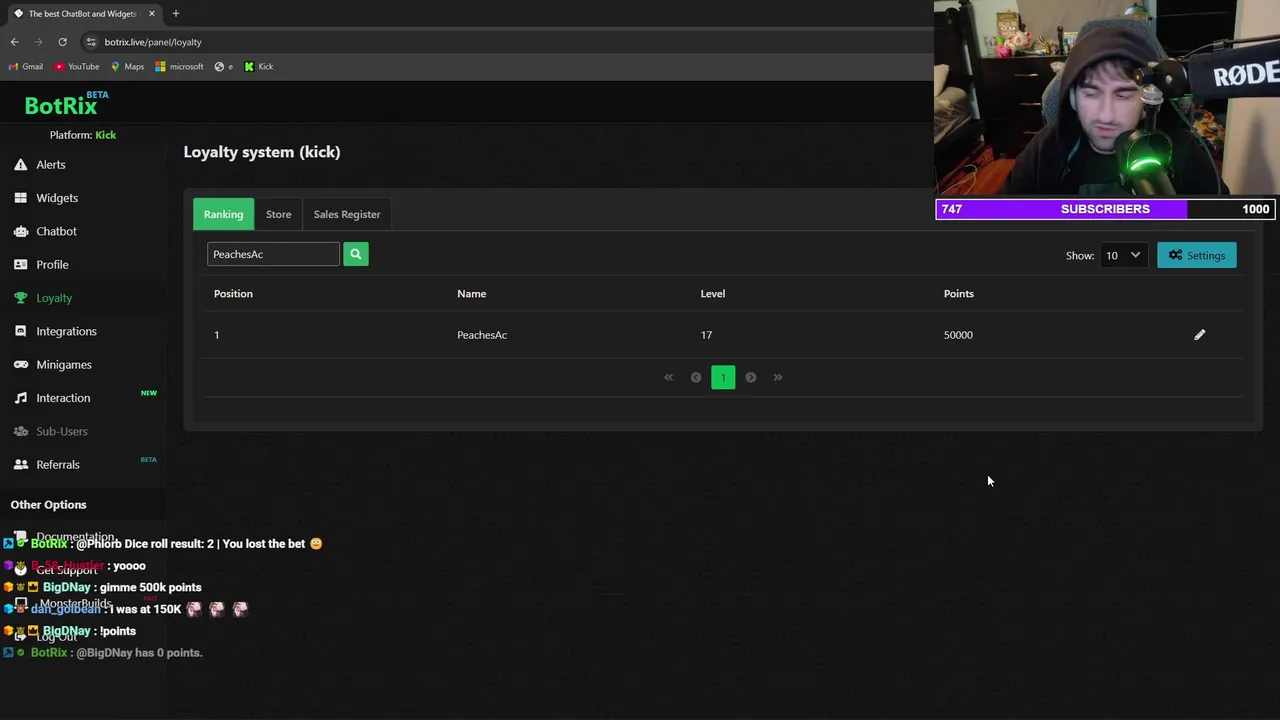Click the Kick platform link
Screen dimensions: 1280x720
tap(106, 135)
